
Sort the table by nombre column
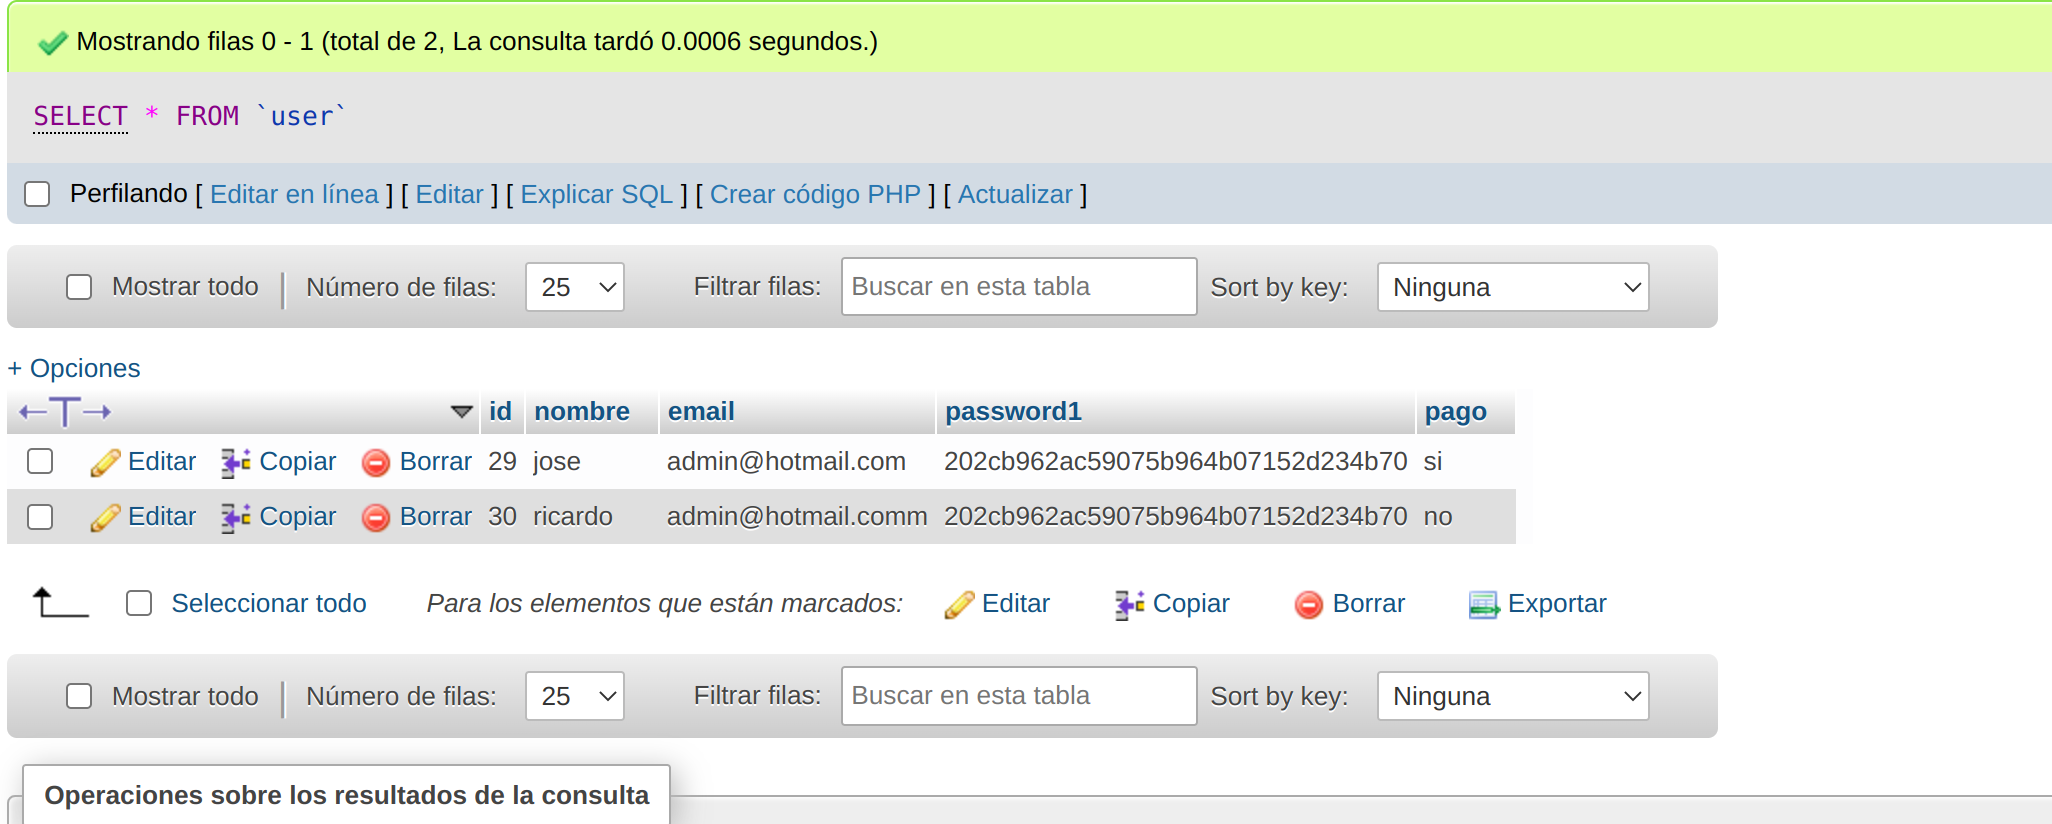click(x=582, y=411)
